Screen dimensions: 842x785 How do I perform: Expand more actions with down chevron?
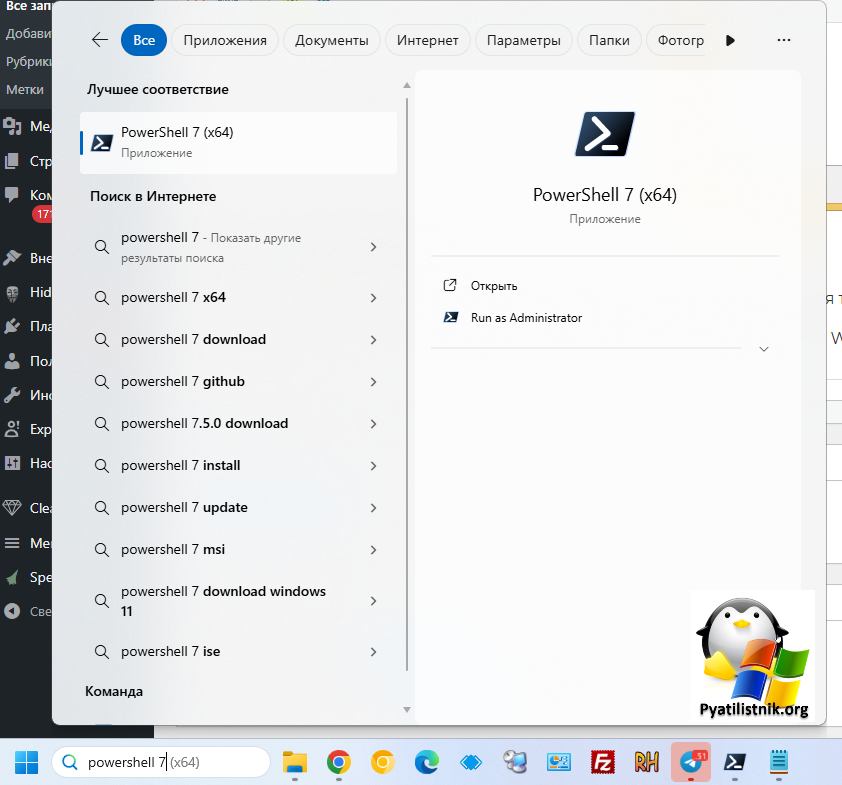pos(764,349)
